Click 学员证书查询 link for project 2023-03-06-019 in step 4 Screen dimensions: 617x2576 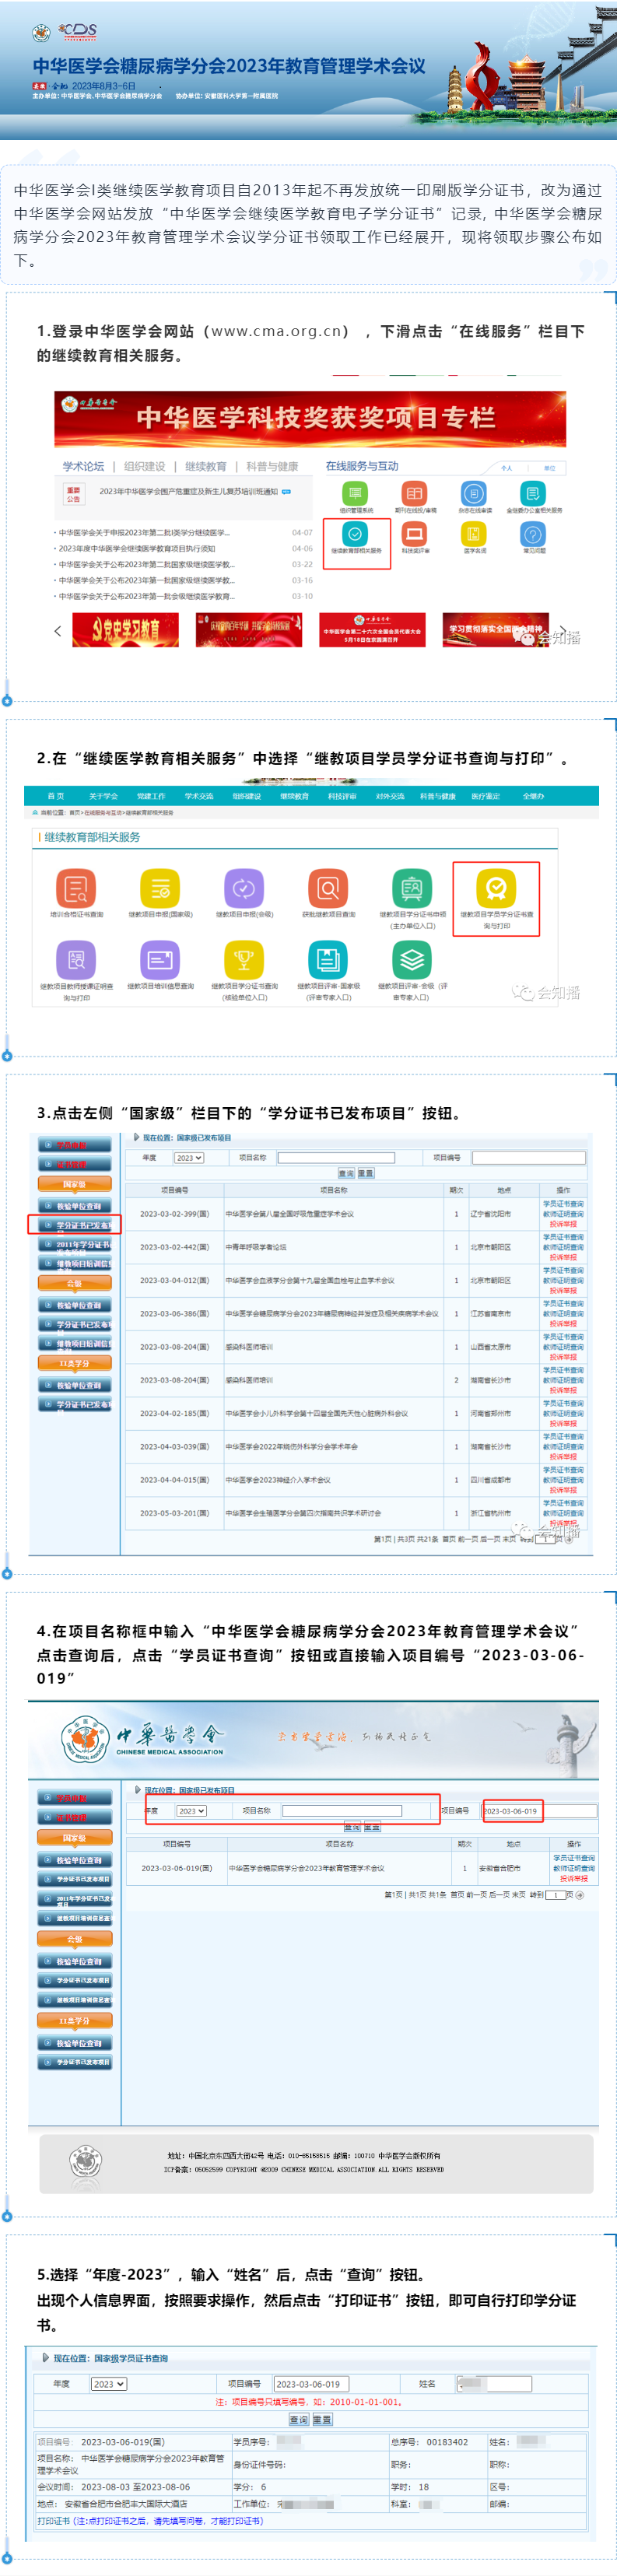coord(574,1858)
